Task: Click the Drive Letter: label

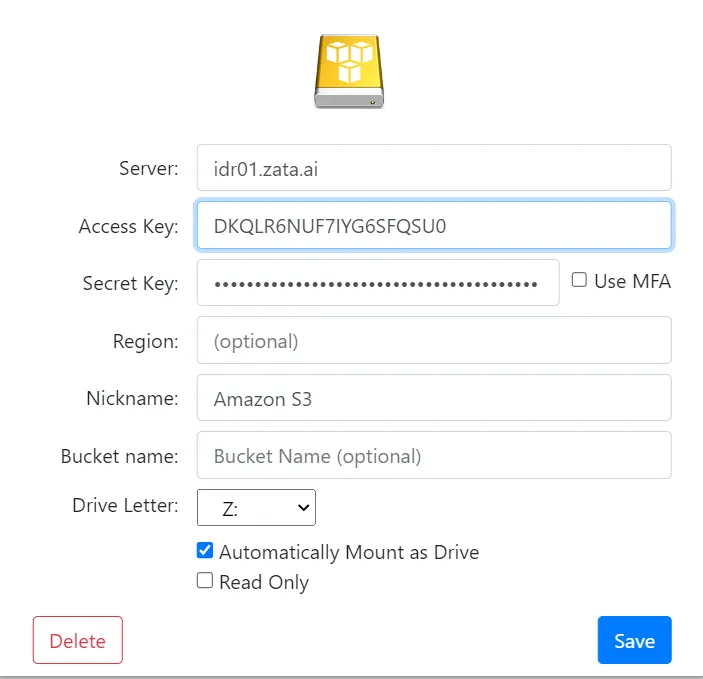Action: (x=126, y=505)
